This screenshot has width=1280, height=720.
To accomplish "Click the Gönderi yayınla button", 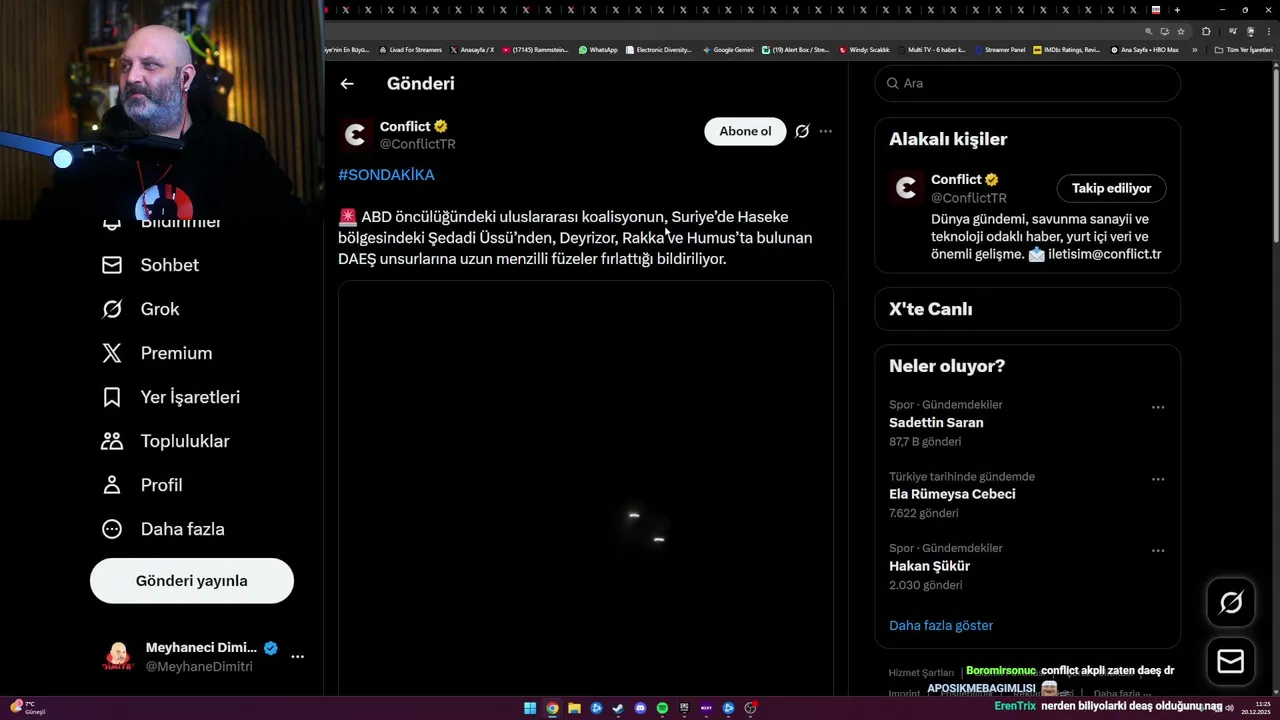I will coord(192,581).
